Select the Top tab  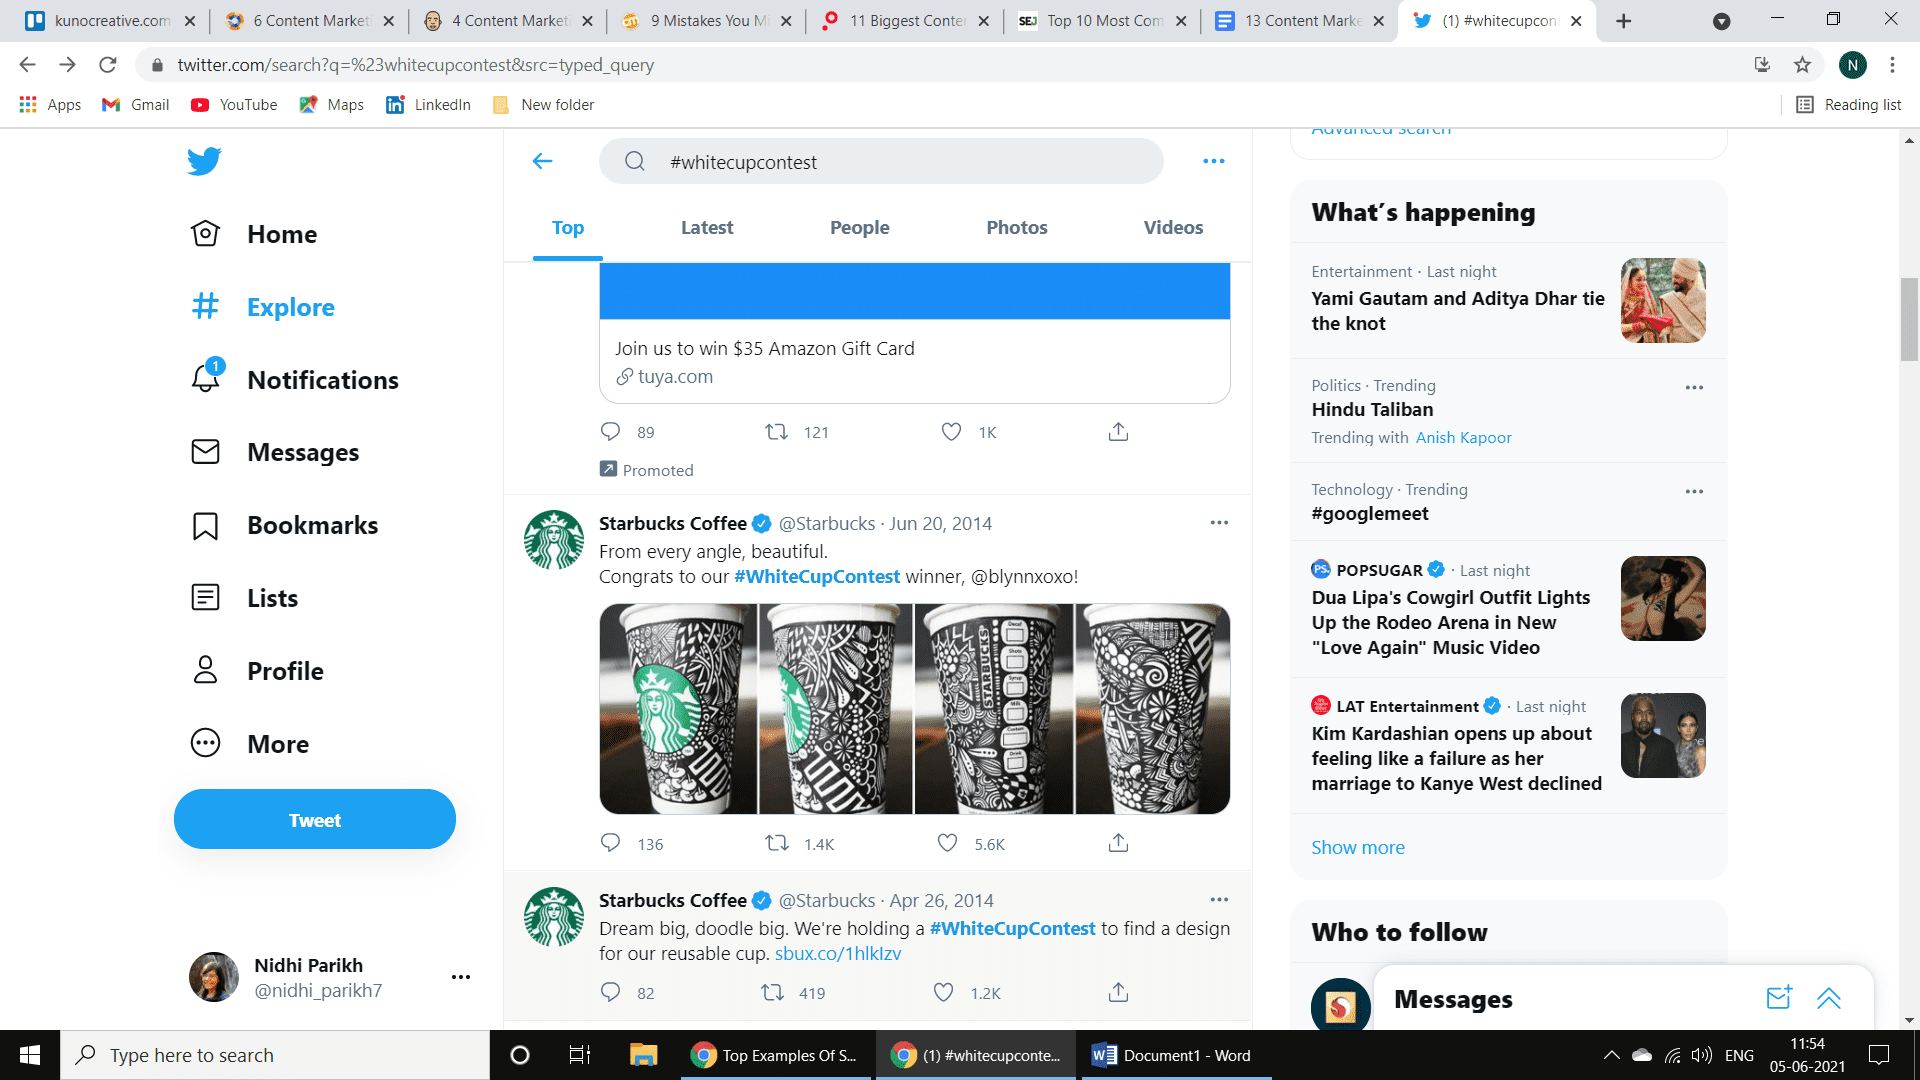click(x=568, y=228)
